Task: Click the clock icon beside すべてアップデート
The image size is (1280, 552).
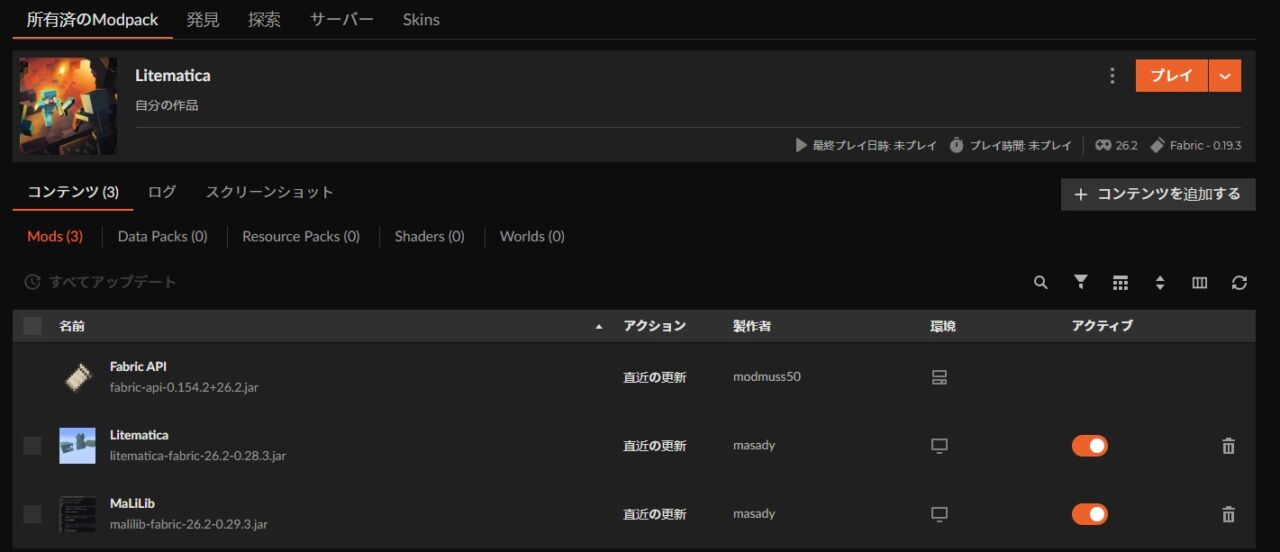Action: click(x=32, y=282)
